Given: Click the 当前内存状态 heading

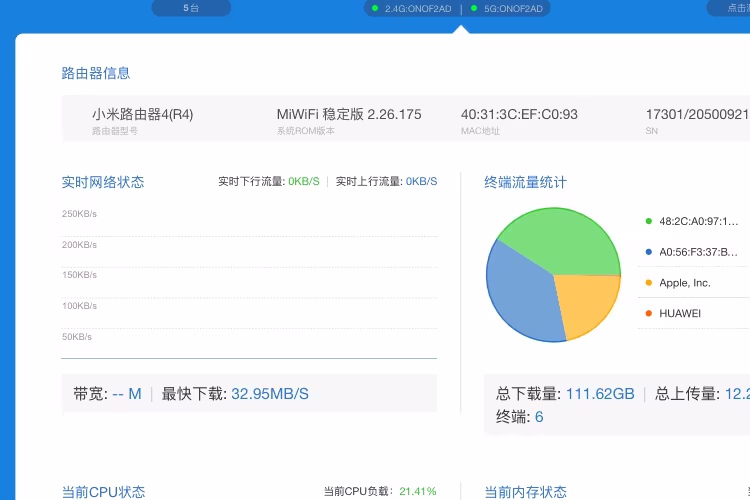Looking at the screenshot, I should pyautogui.click(x=525, y=492).
